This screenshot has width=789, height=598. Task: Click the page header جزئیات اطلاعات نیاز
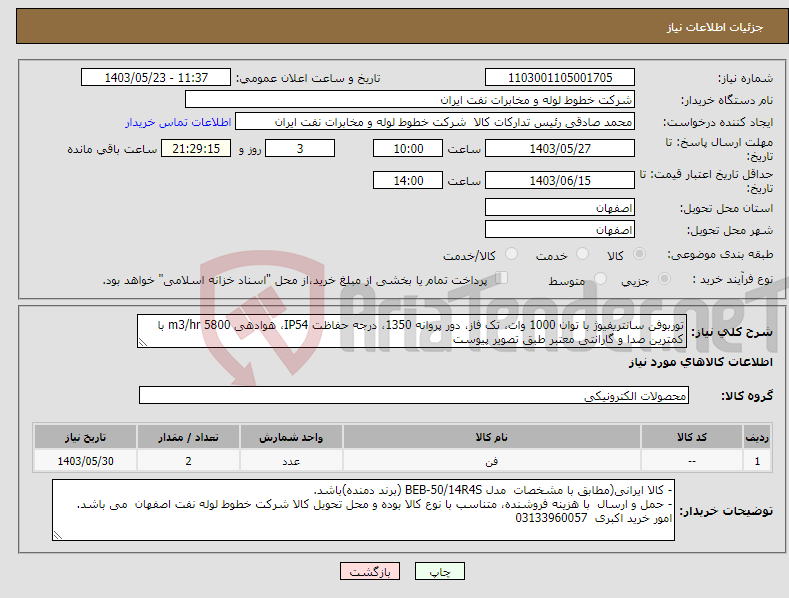click(x=715, y=27)
